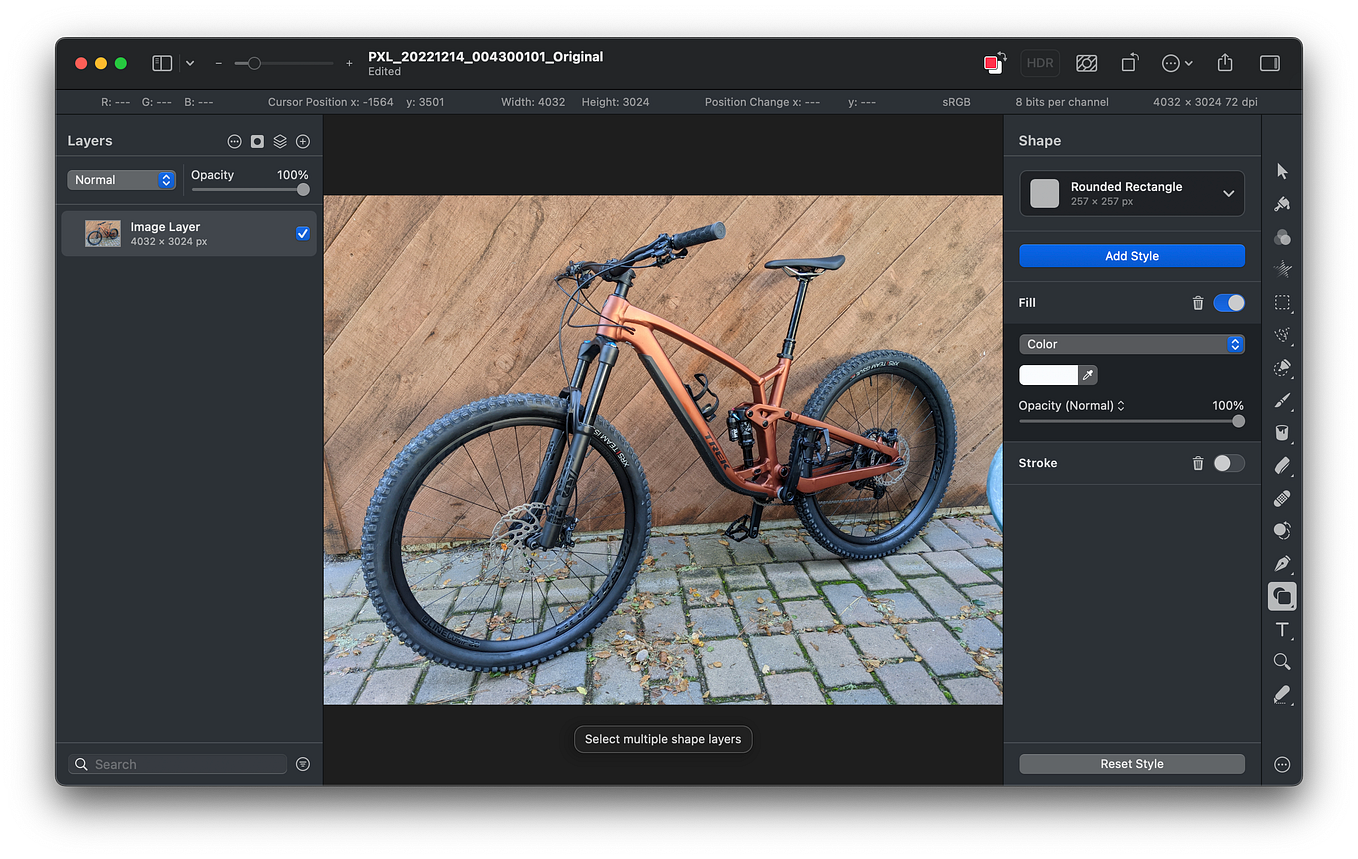Open the Color fill type dropdown

(1132, 343)
